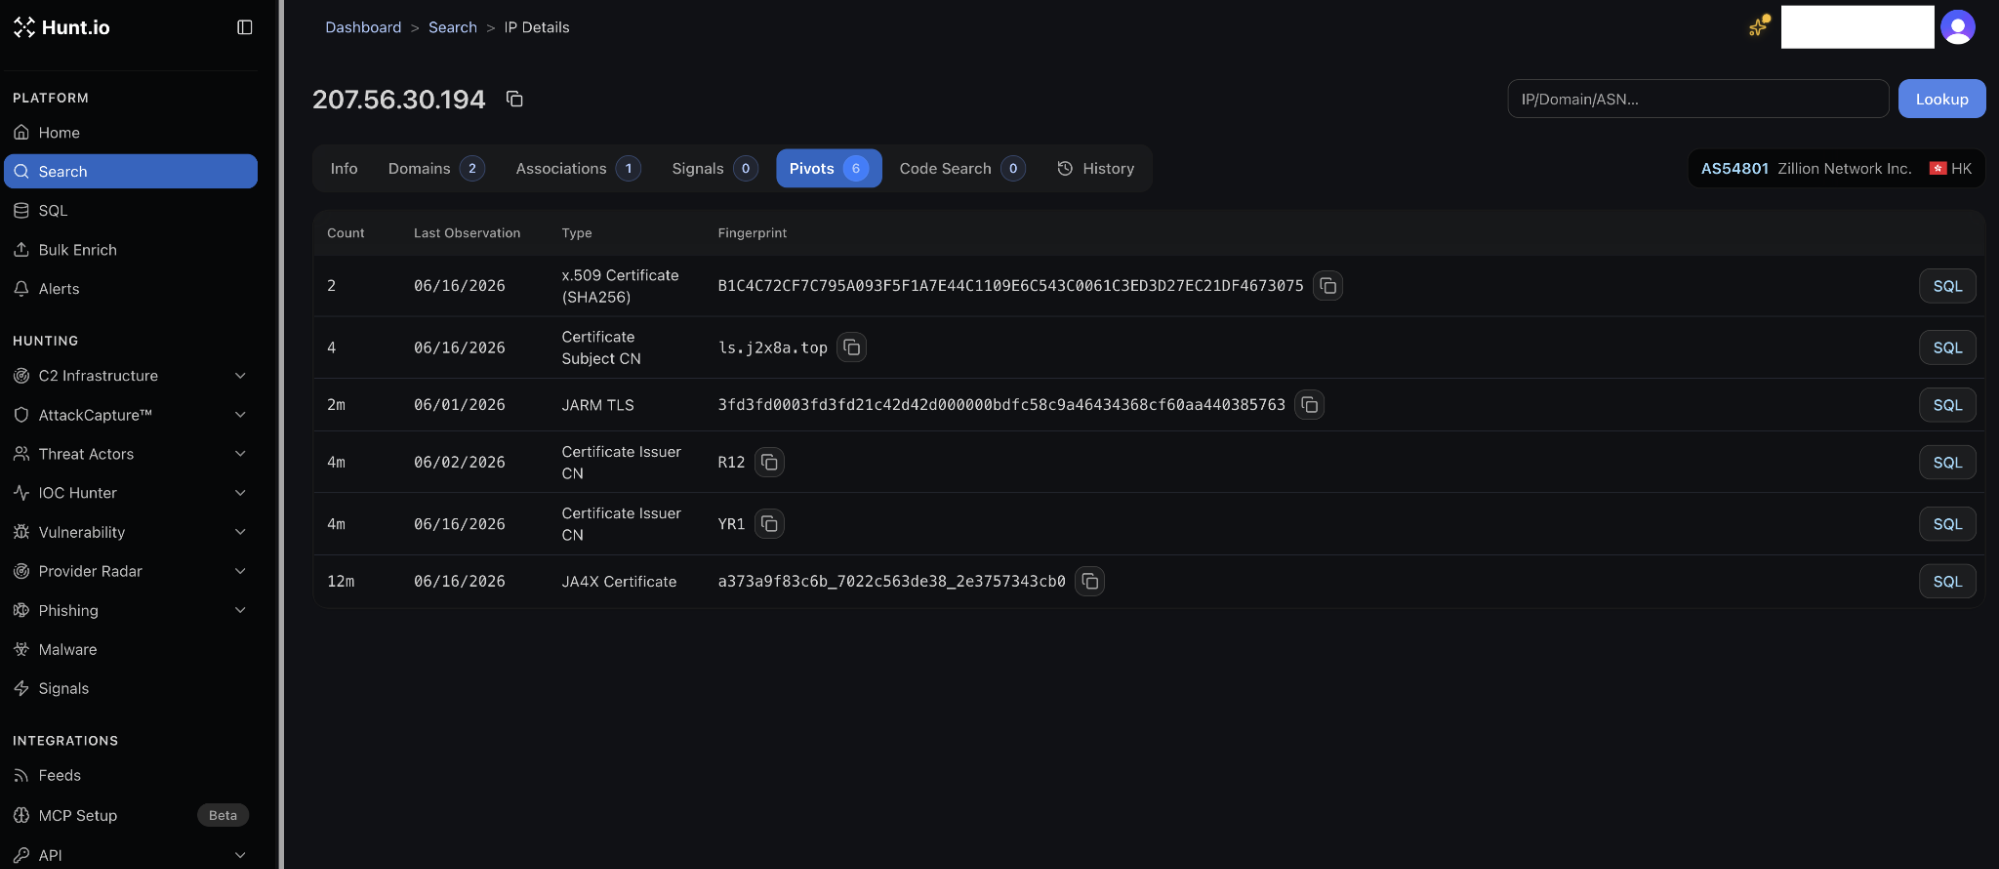
Task: Select the ls.j2x8a.top fingerprint text
Action: 772,347
